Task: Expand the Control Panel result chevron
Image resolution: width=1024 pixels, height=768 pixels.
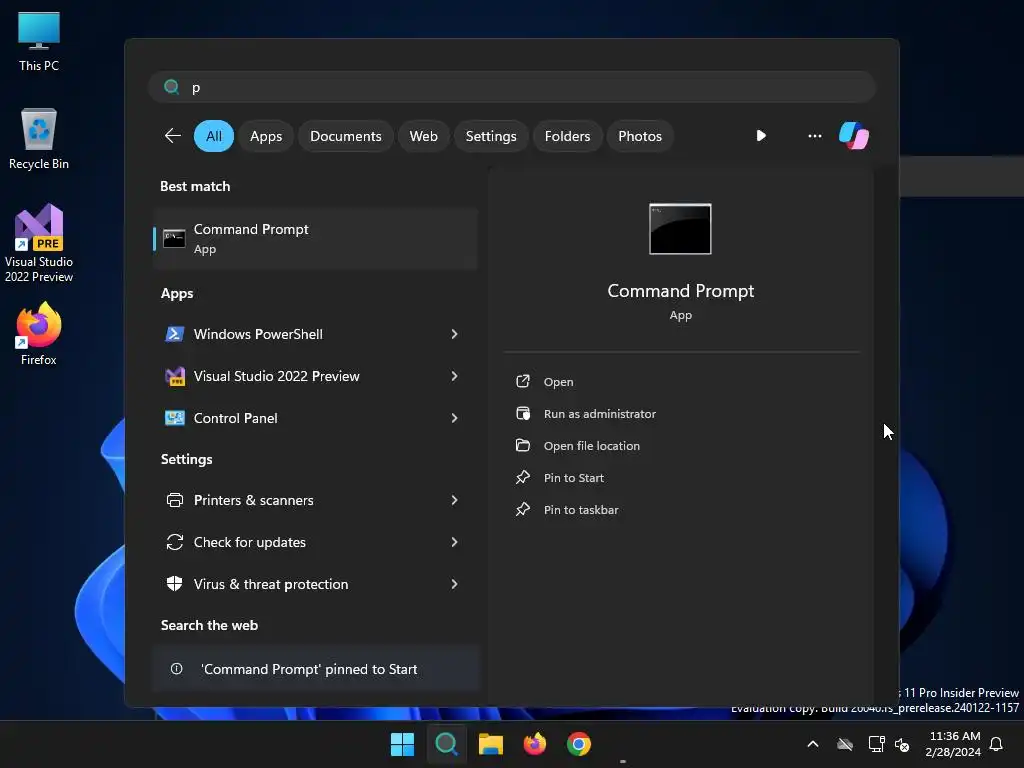Action: [x=455, y=418]
